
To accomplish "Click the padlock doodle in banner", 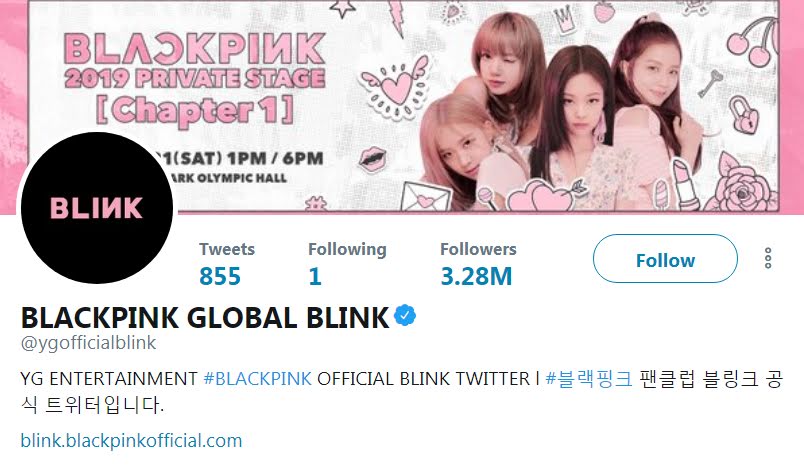I will point(743,116).
